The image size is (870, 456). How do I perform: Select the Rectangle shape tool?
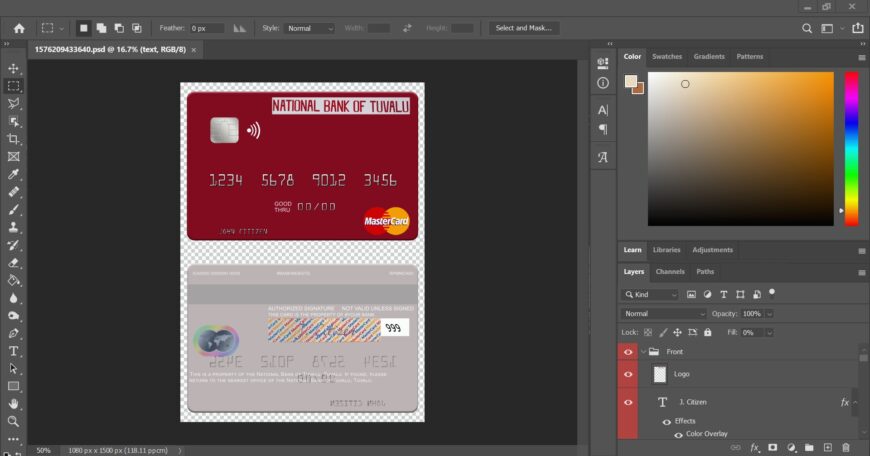tap(13, 386)
